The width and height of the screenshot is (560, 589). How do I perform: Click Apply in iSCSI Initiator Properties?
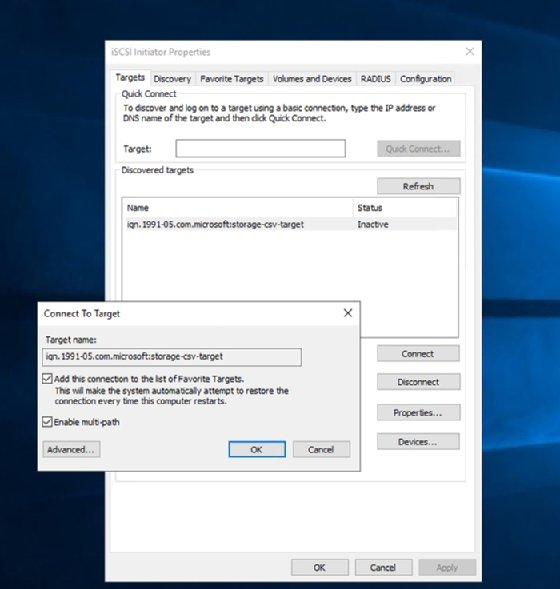(447, 567)
